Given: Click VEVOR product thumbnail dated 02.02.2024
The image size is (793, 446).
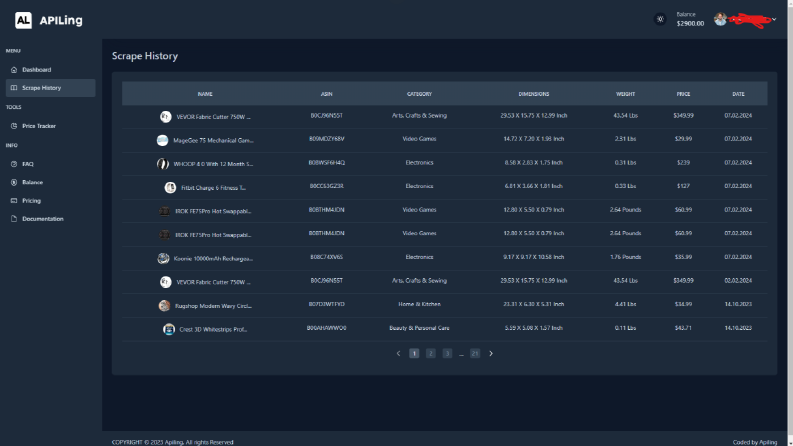Looking at the screenshot, I should [165, 282].
